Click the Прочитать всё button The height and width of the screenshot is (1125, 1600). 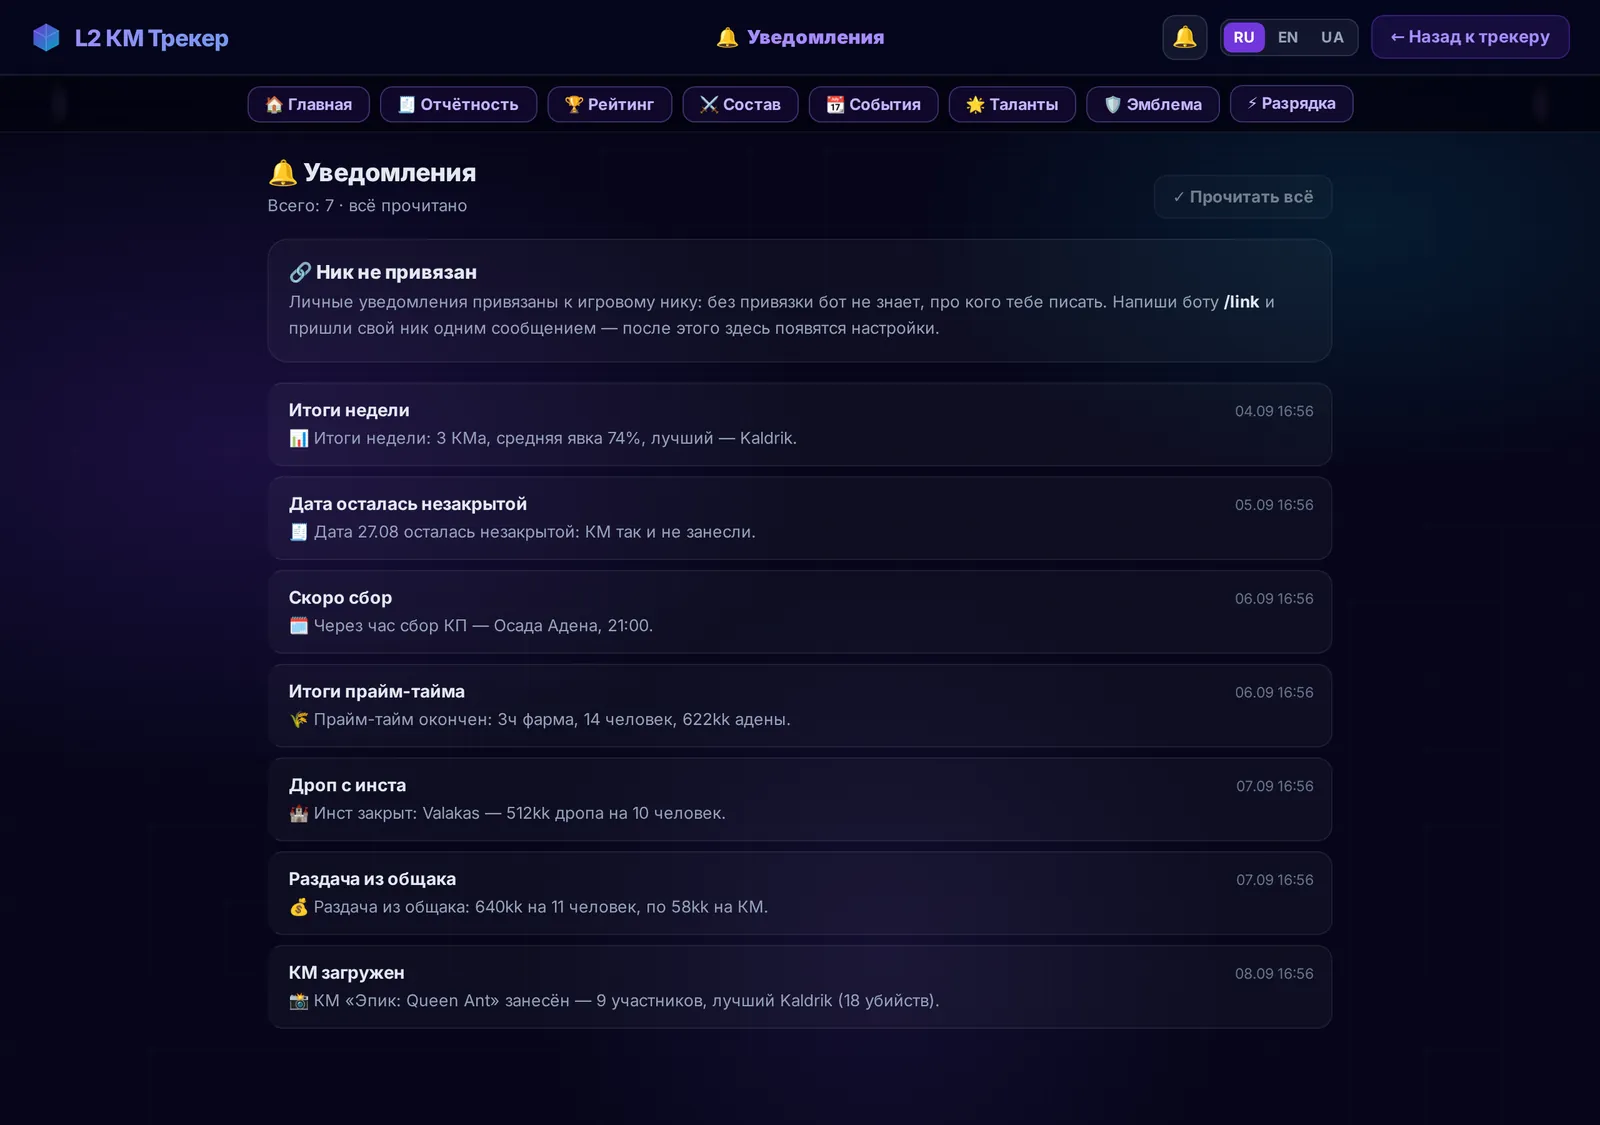[x=1243, y=197]
